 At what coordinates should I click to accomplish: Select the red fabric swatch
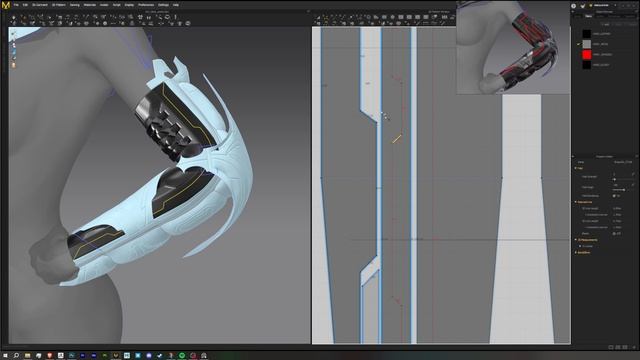click(x=587, y=54)
